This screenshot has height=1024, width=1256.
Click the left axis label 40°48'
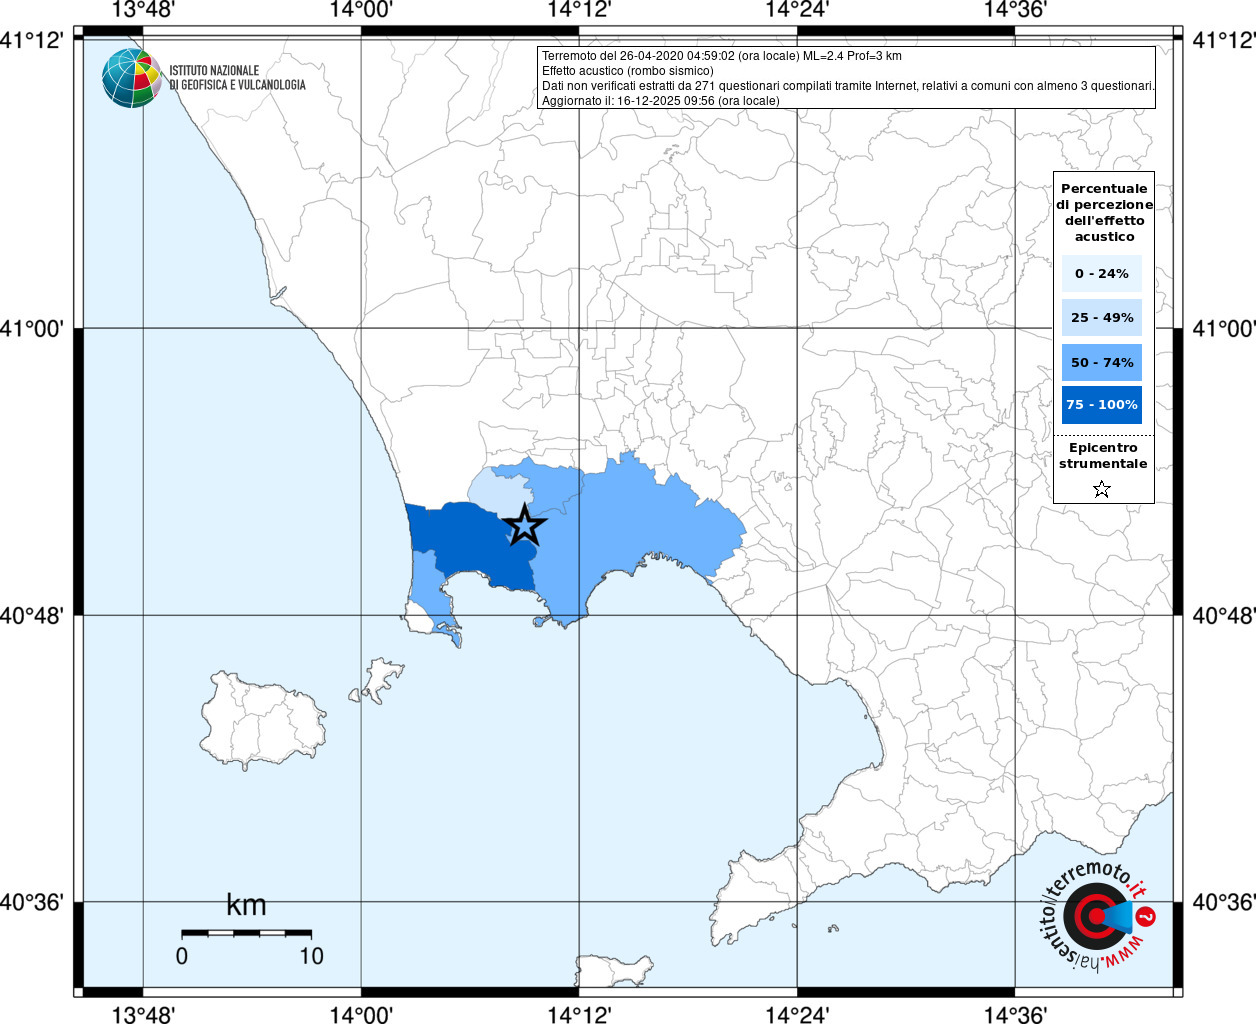point(32,615)
